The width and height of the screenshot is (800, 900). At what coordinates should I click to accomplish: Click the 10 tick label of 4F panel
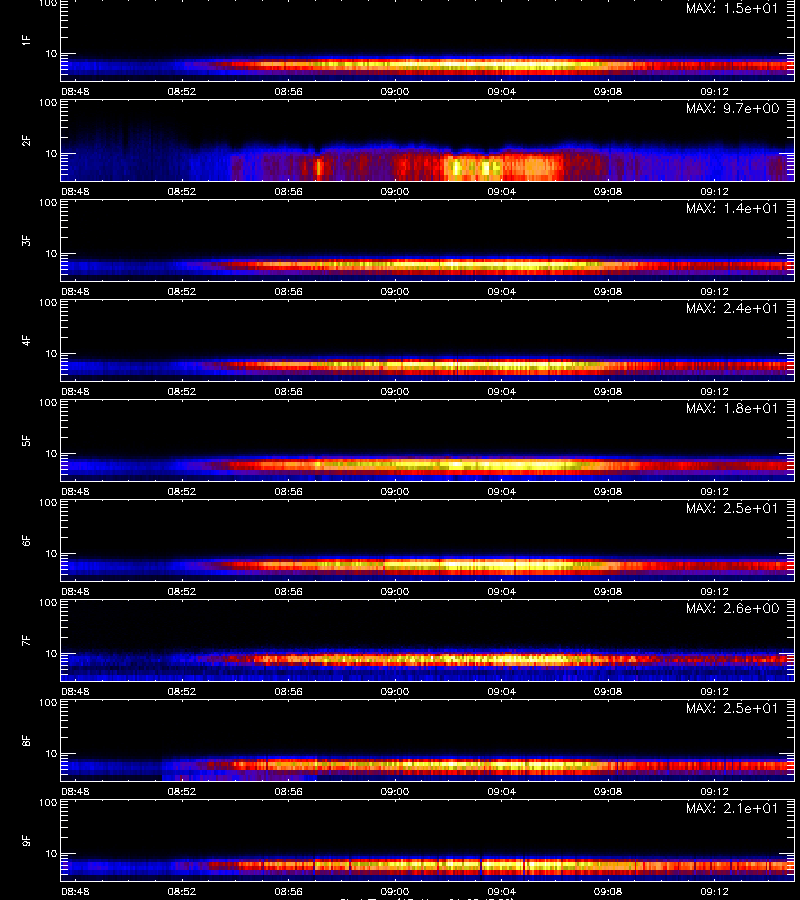coord(51,354)
